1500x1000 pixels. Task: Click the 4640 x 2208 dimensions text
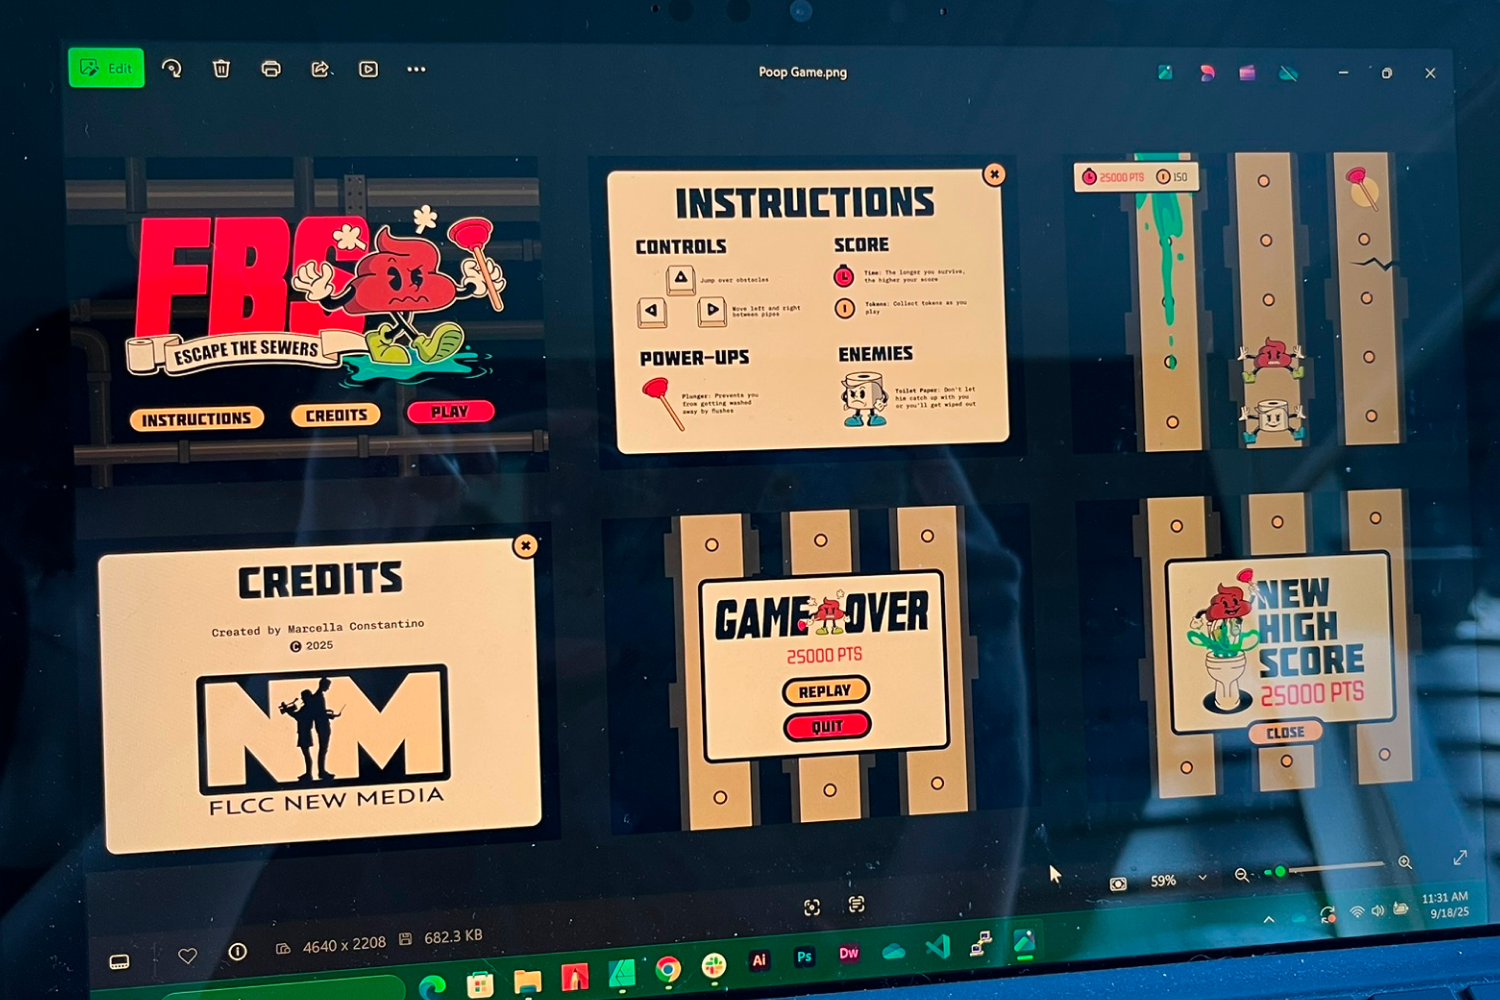pos(344,944)
